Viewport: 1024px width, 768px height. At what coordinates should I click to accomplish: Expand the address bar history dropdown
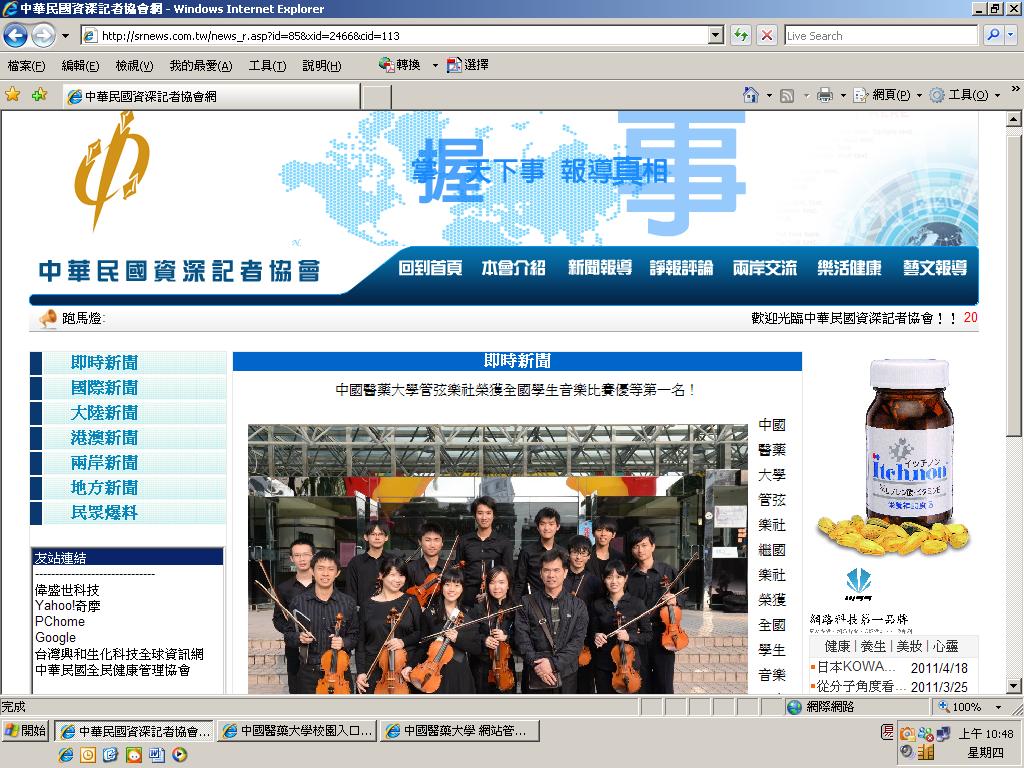tap(716, 35)
